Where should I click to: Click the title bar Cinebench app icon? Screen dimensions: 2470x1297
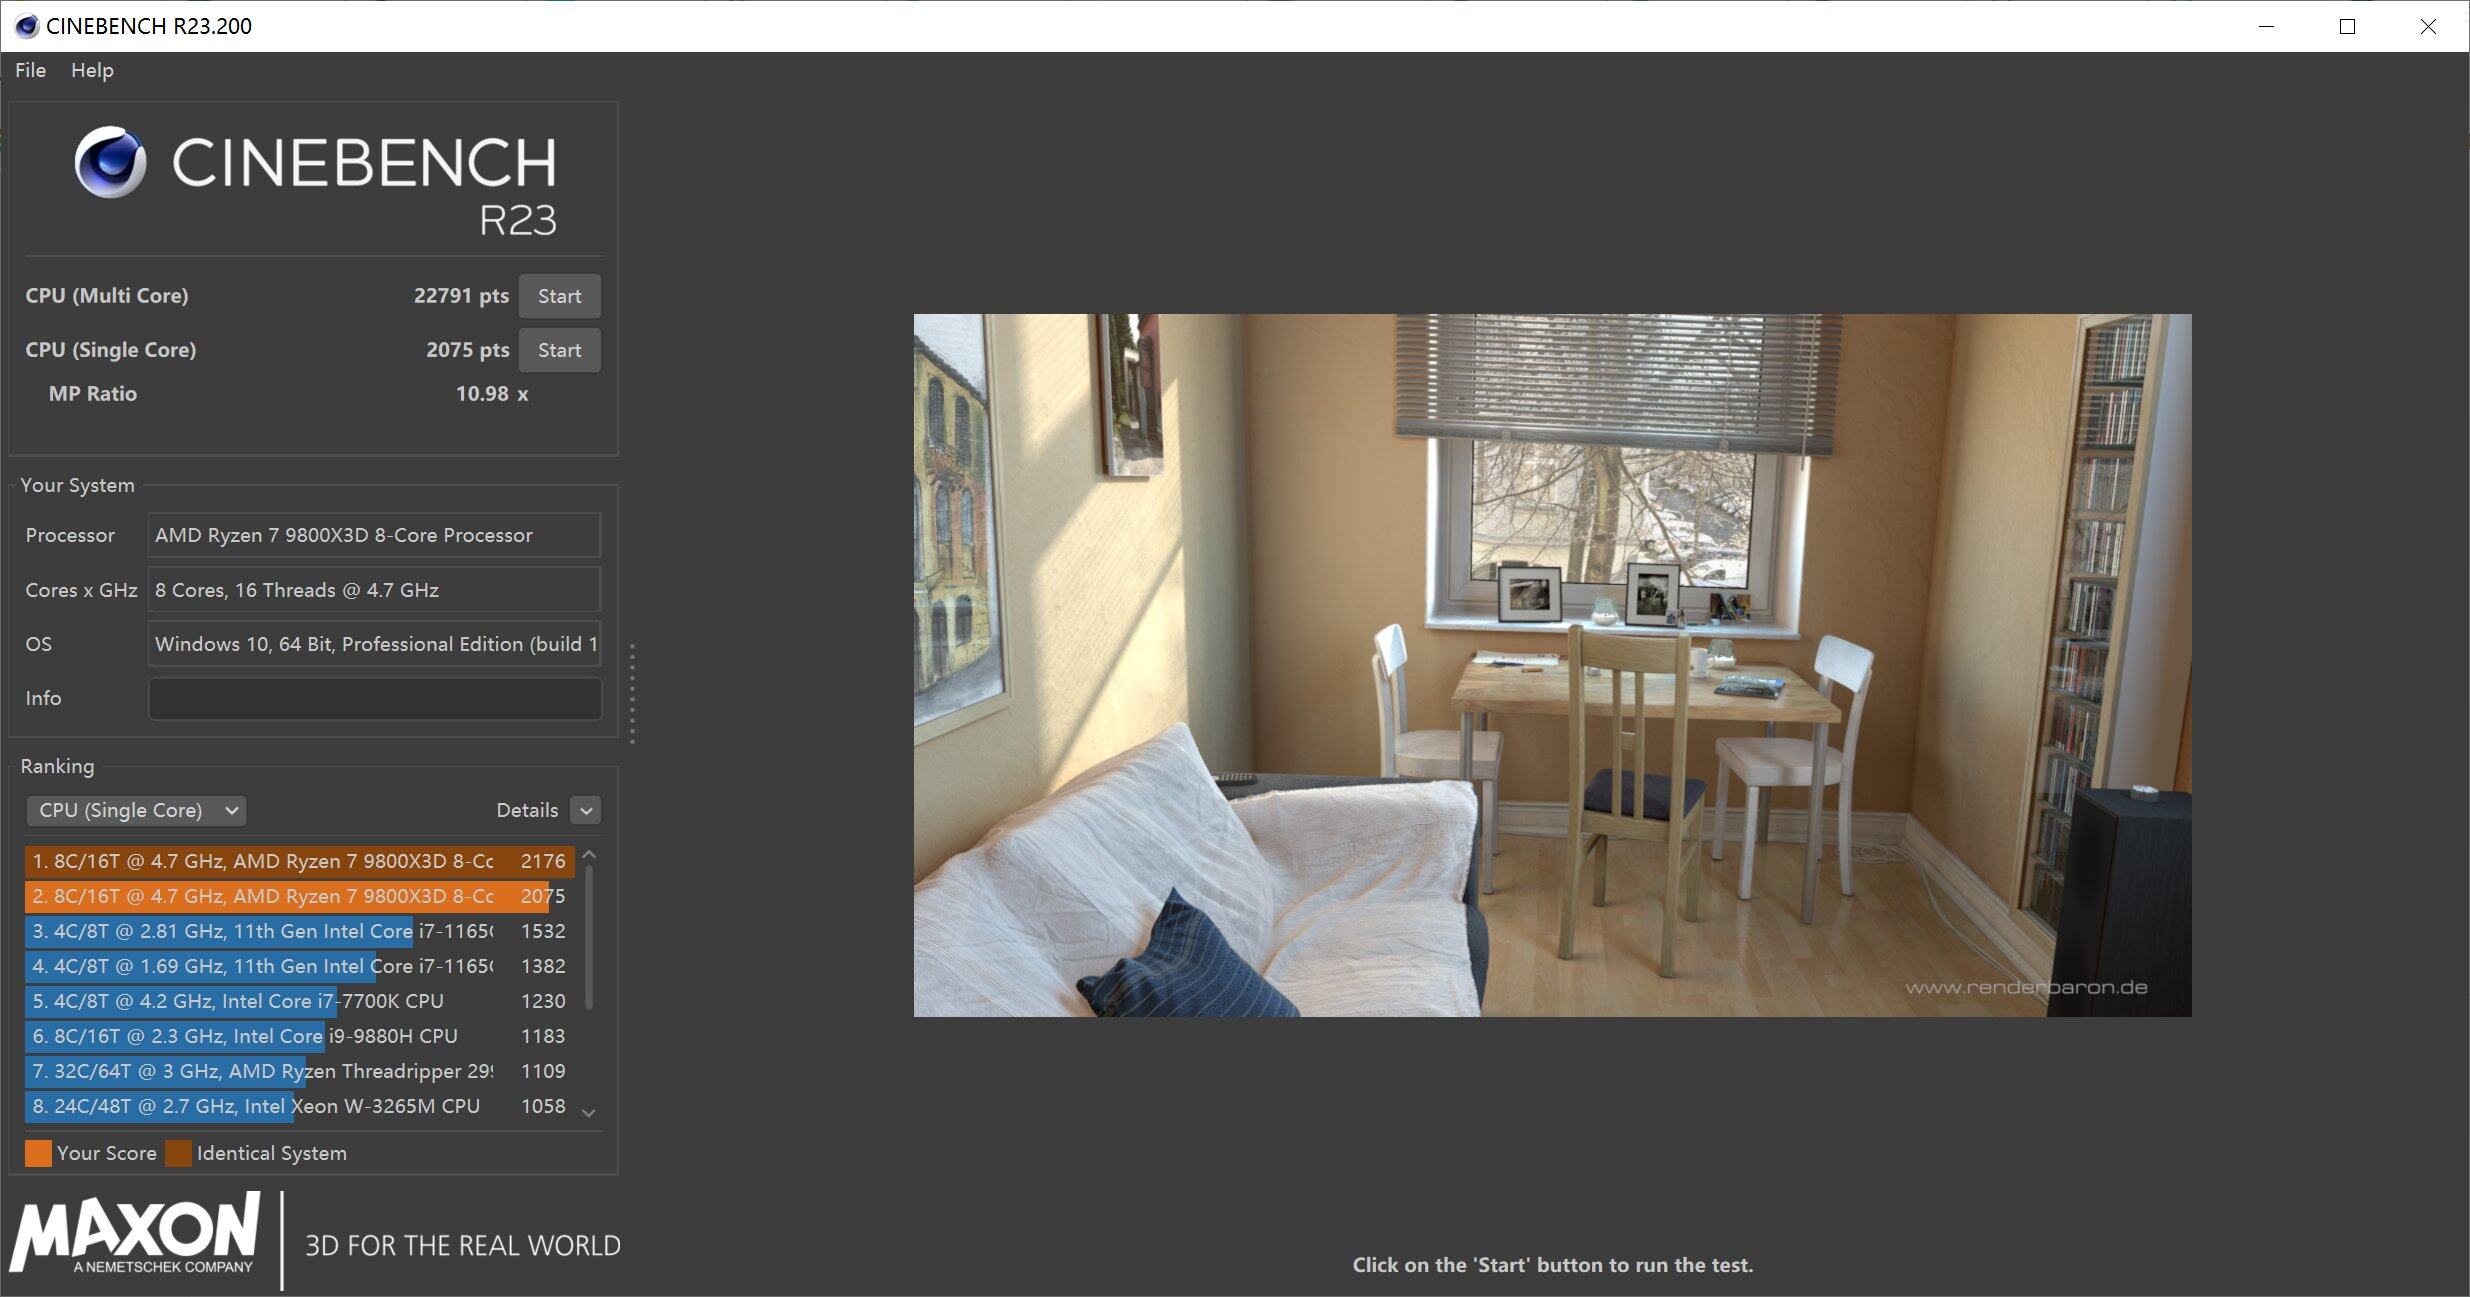point(26,26)
